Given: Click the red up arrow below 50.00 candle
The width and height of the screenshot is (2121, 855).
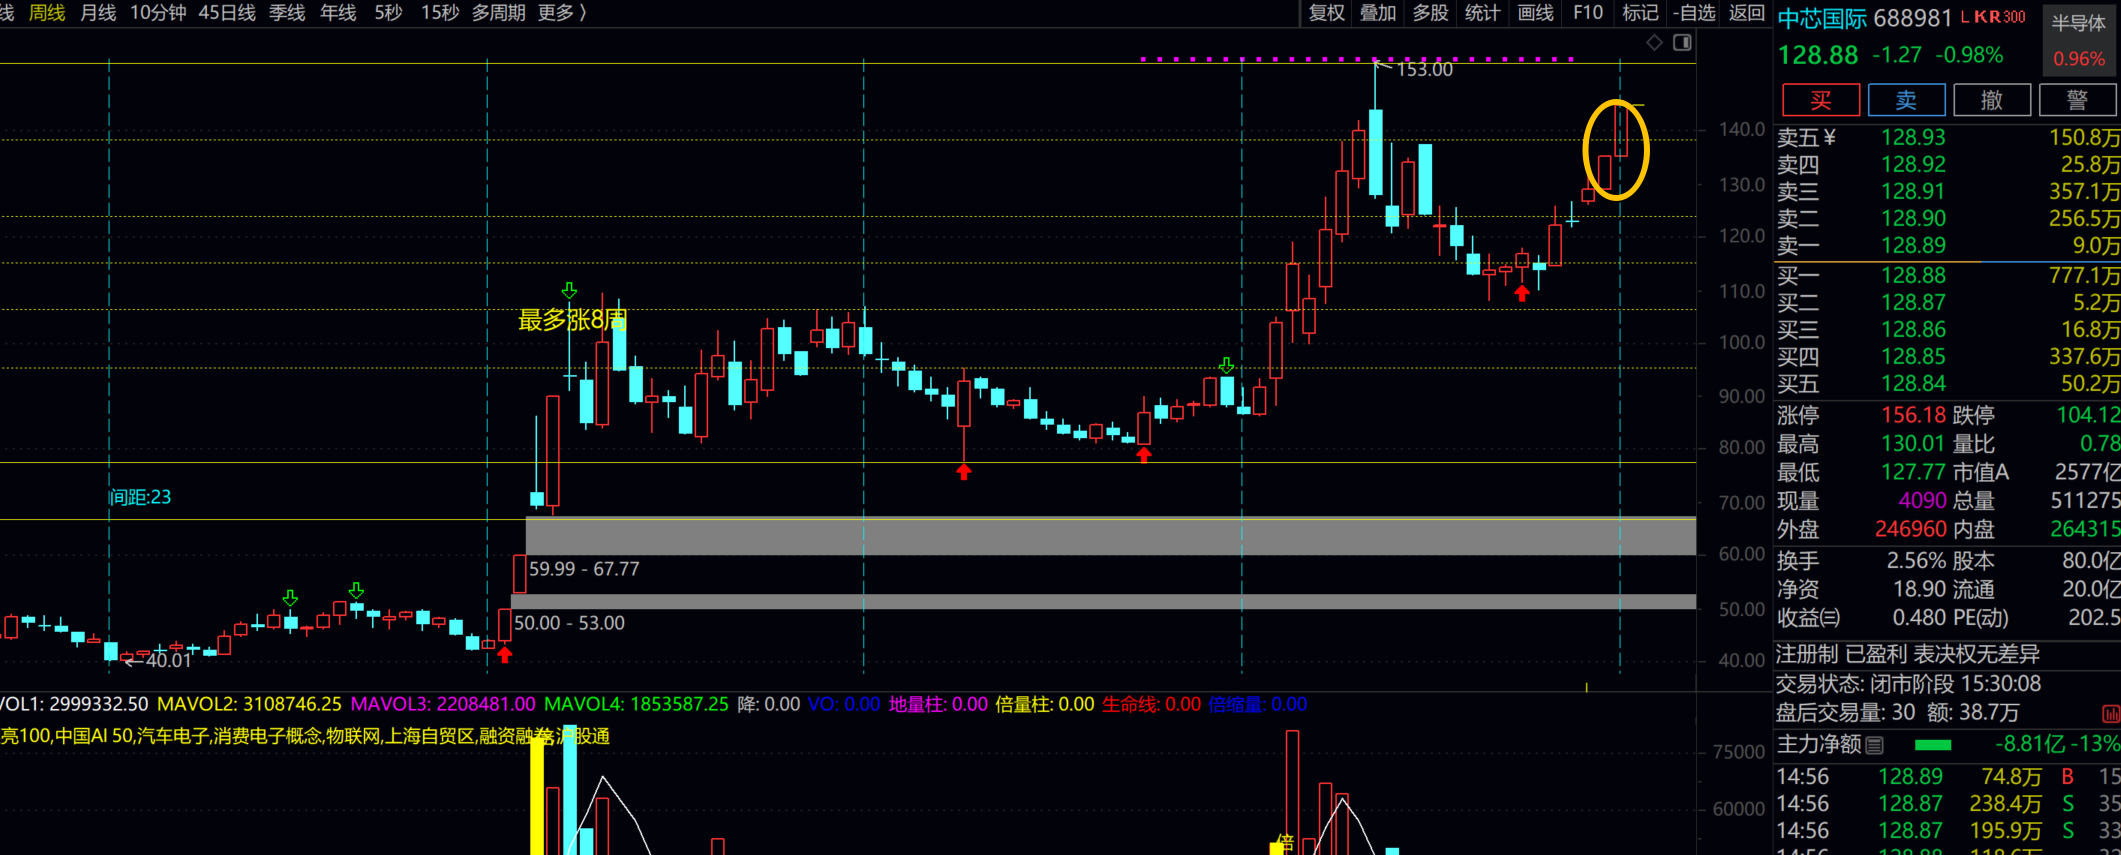Looking at the screenshot, I should tap(505, 655).
